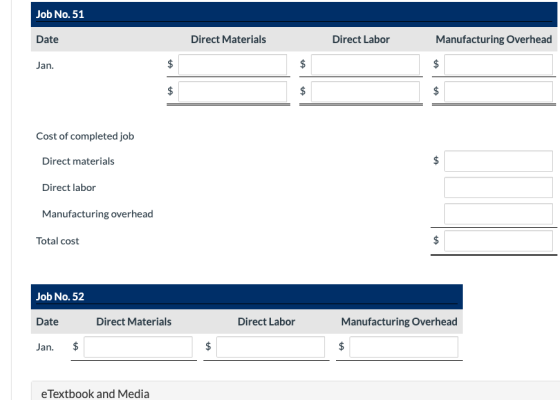Viewport: 560px width, 400px height.
Task: Click the 'Cost of completed job' label
Action: tap(85, 136)
